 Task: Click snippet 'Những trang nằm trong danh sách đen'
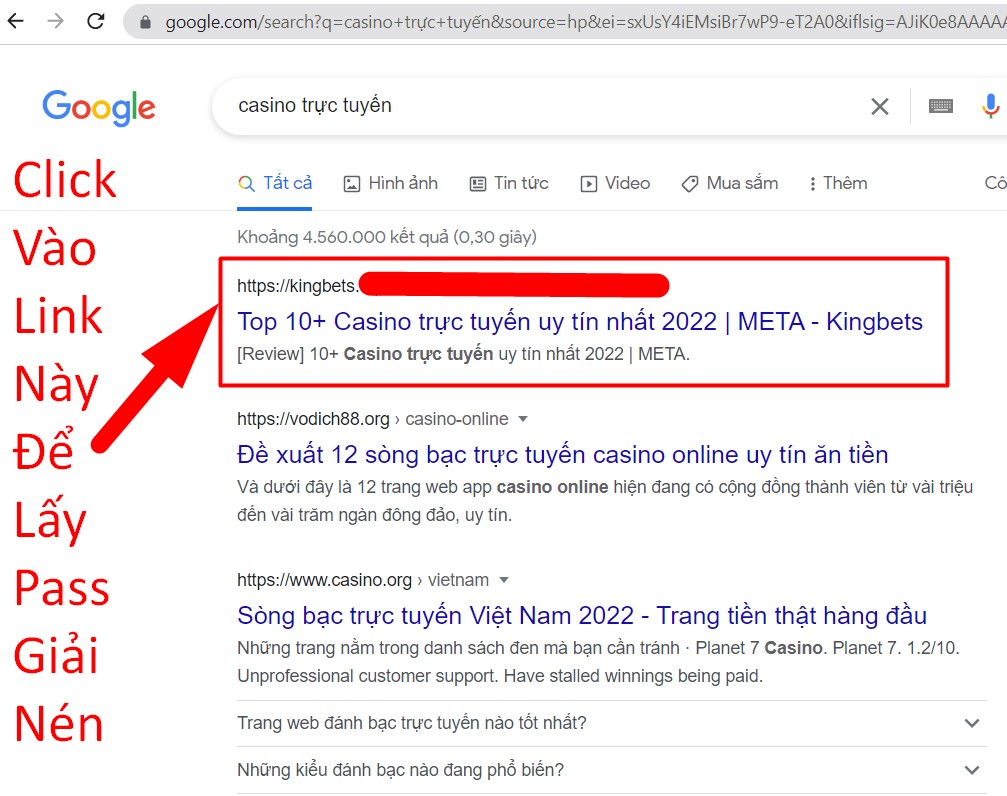[x=599, y=662]
